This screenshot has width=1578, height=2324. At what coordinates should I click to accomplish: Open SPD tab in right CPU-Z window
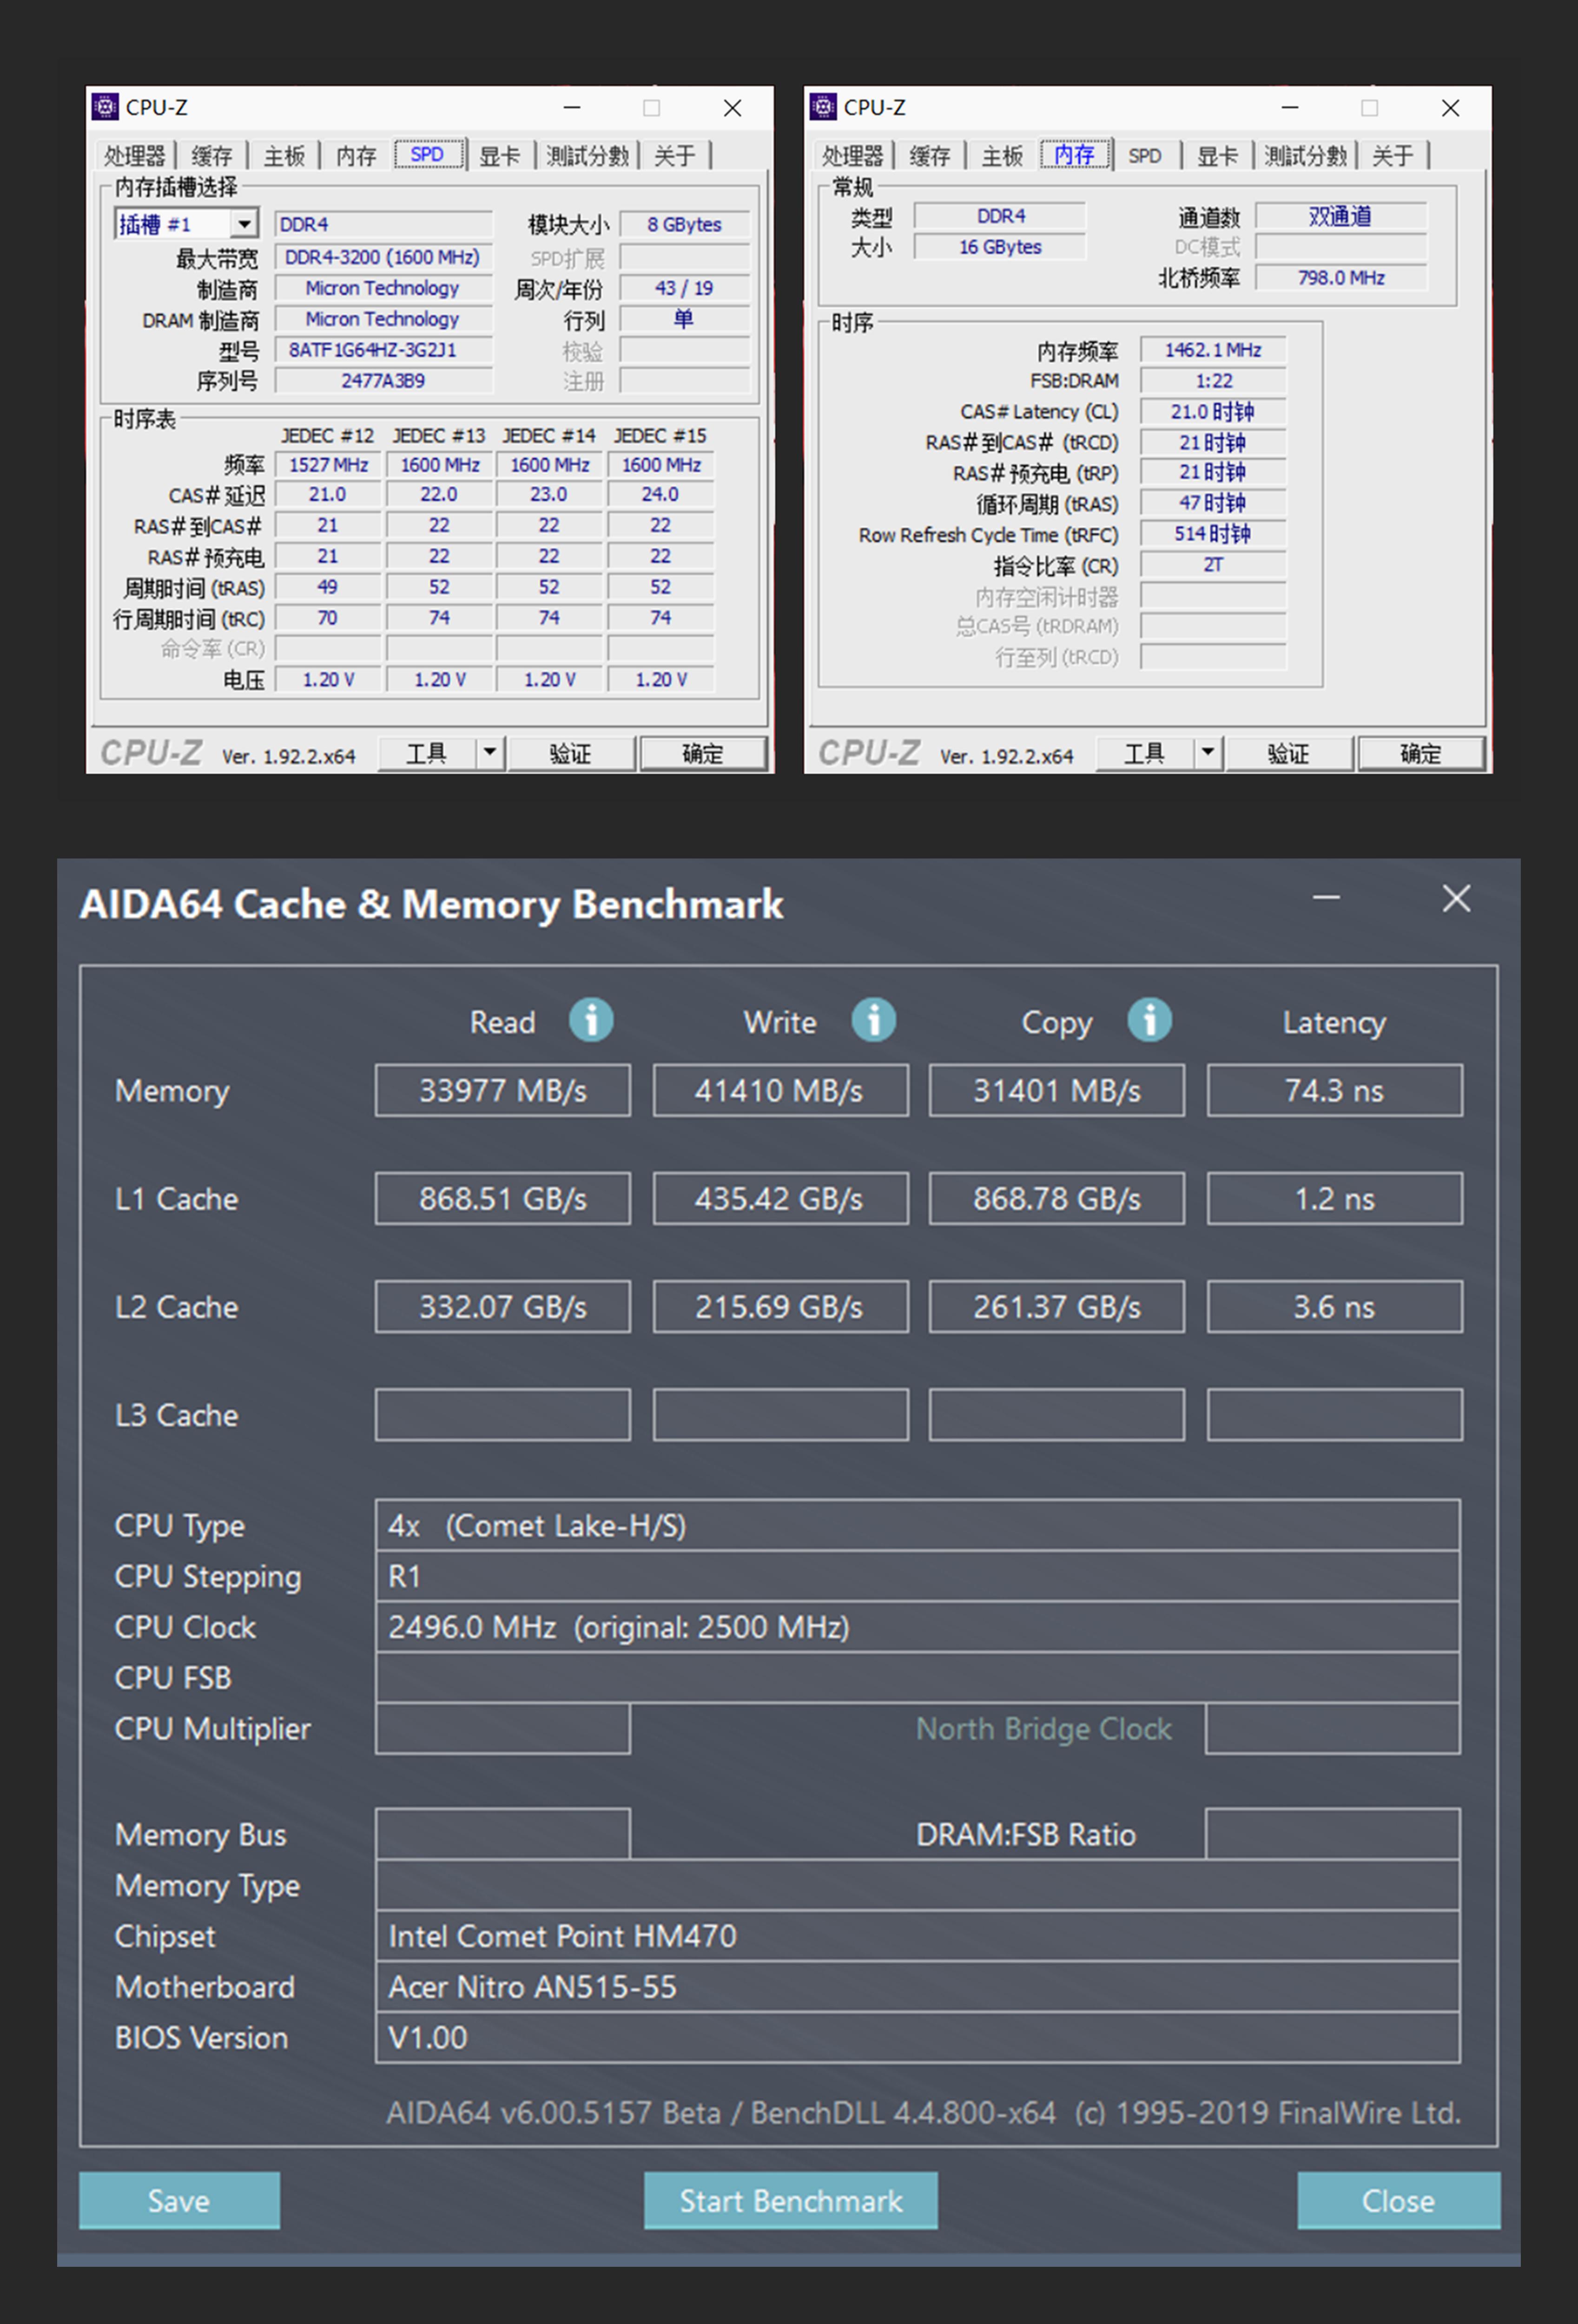click(1144, 156)
